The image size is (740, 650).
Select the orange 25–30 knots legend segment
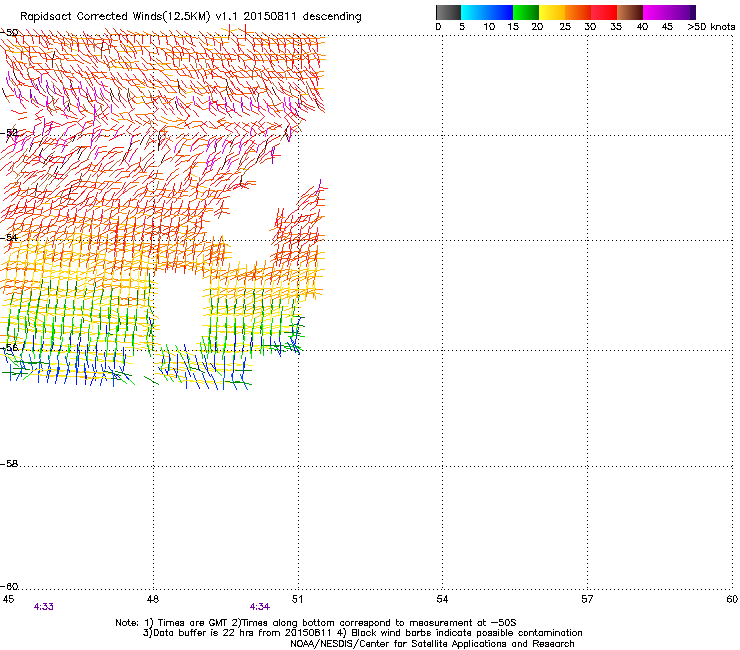(578, 12)
